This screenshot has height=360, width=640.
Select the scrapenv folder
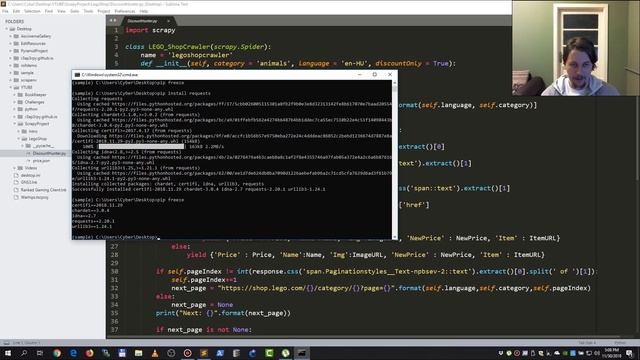pos(29,80)
